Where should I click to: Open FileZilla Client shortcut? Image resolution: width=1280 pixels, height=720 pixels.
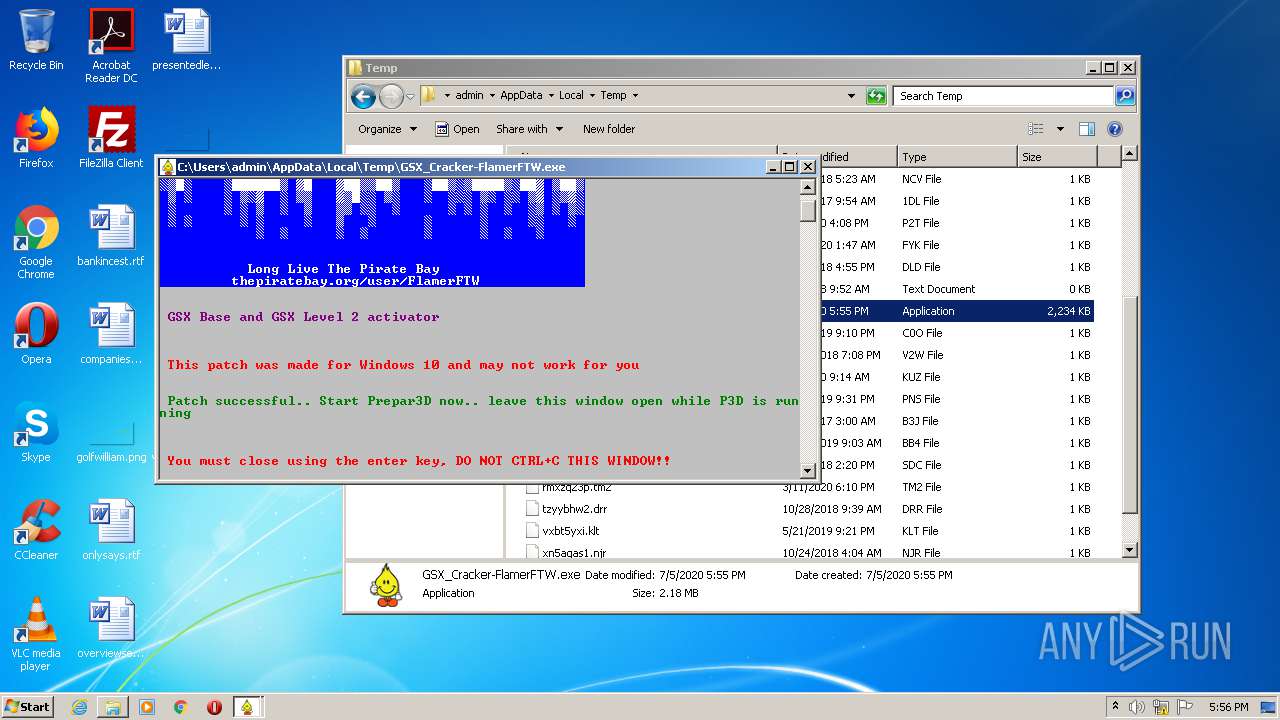(111, 138)
